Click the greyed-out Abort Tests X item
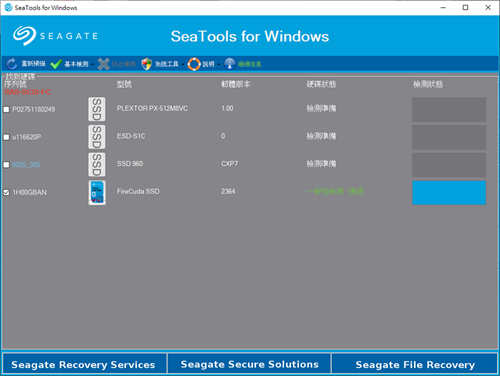 (x=116, y=64)
